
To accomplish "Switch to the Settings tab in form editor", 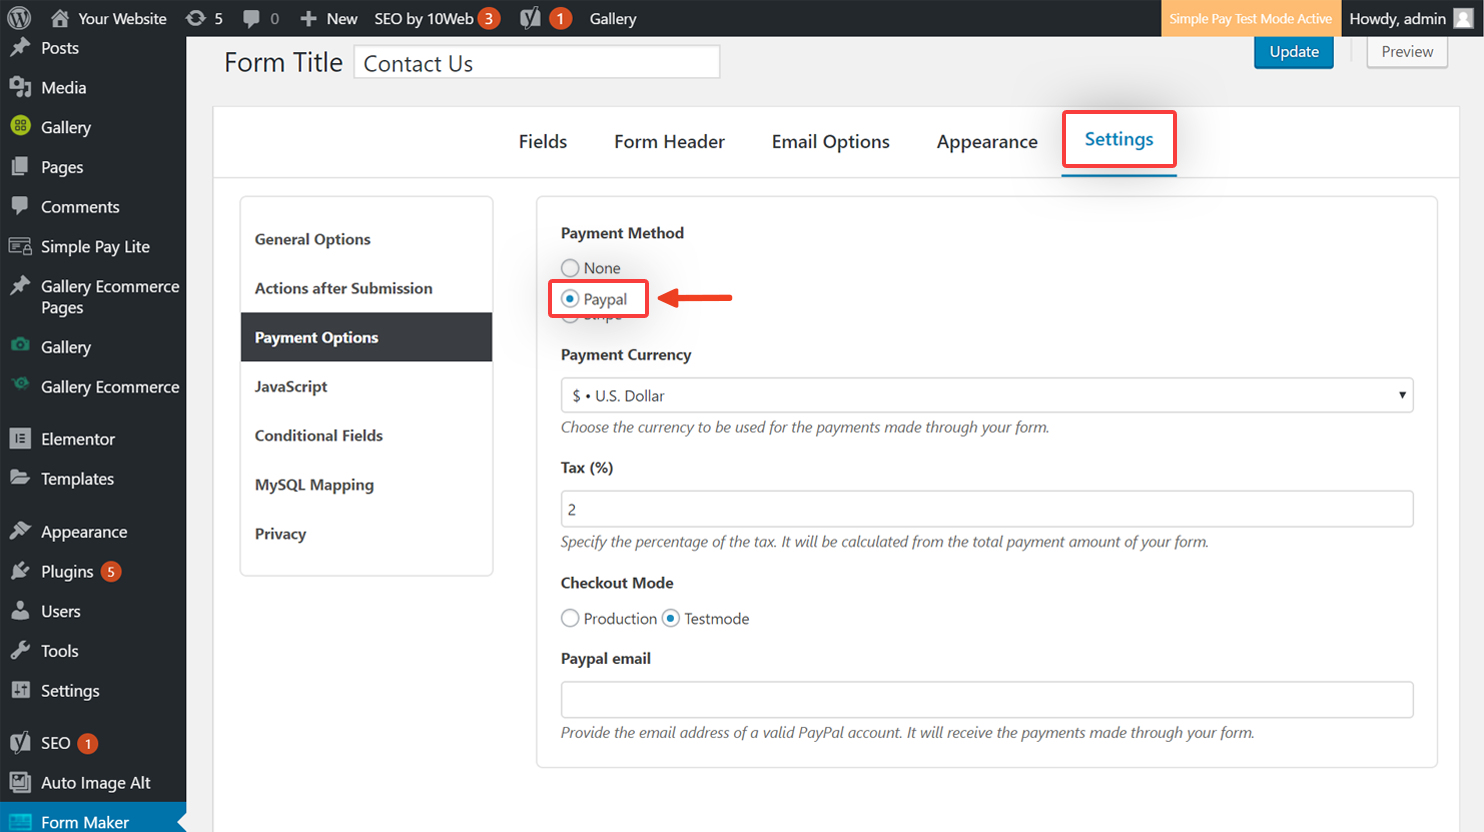I will tap(1119, 140).
